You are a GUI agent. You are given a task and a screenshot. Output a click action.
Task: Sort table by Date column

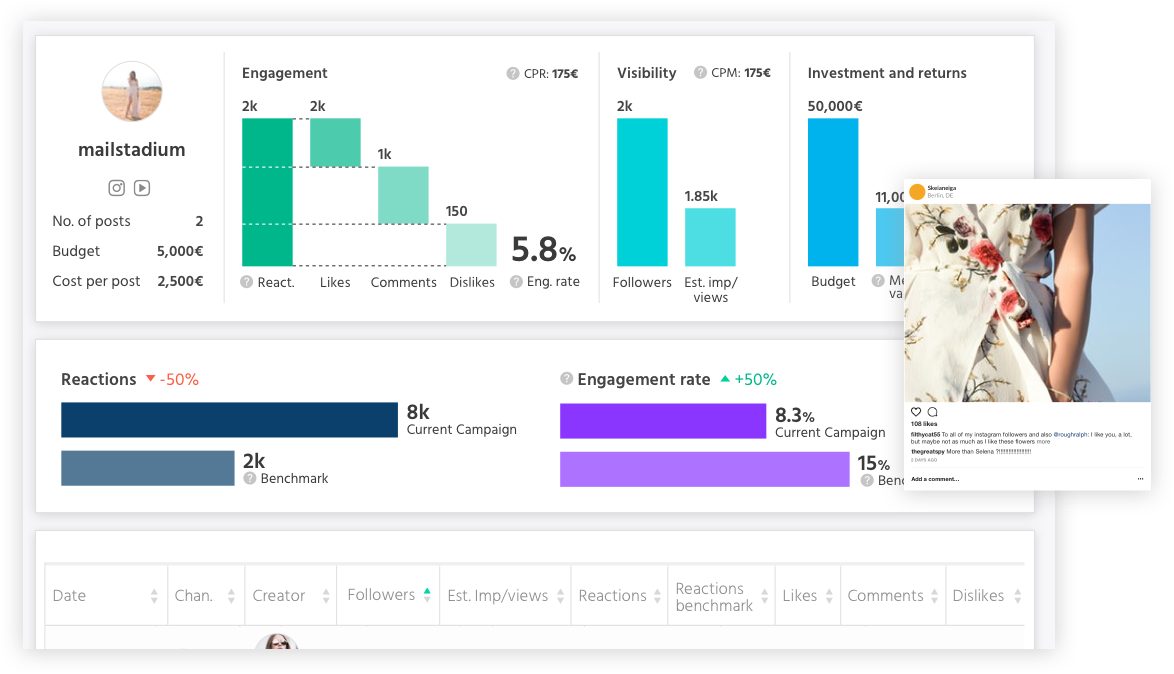tap(154, 596)
